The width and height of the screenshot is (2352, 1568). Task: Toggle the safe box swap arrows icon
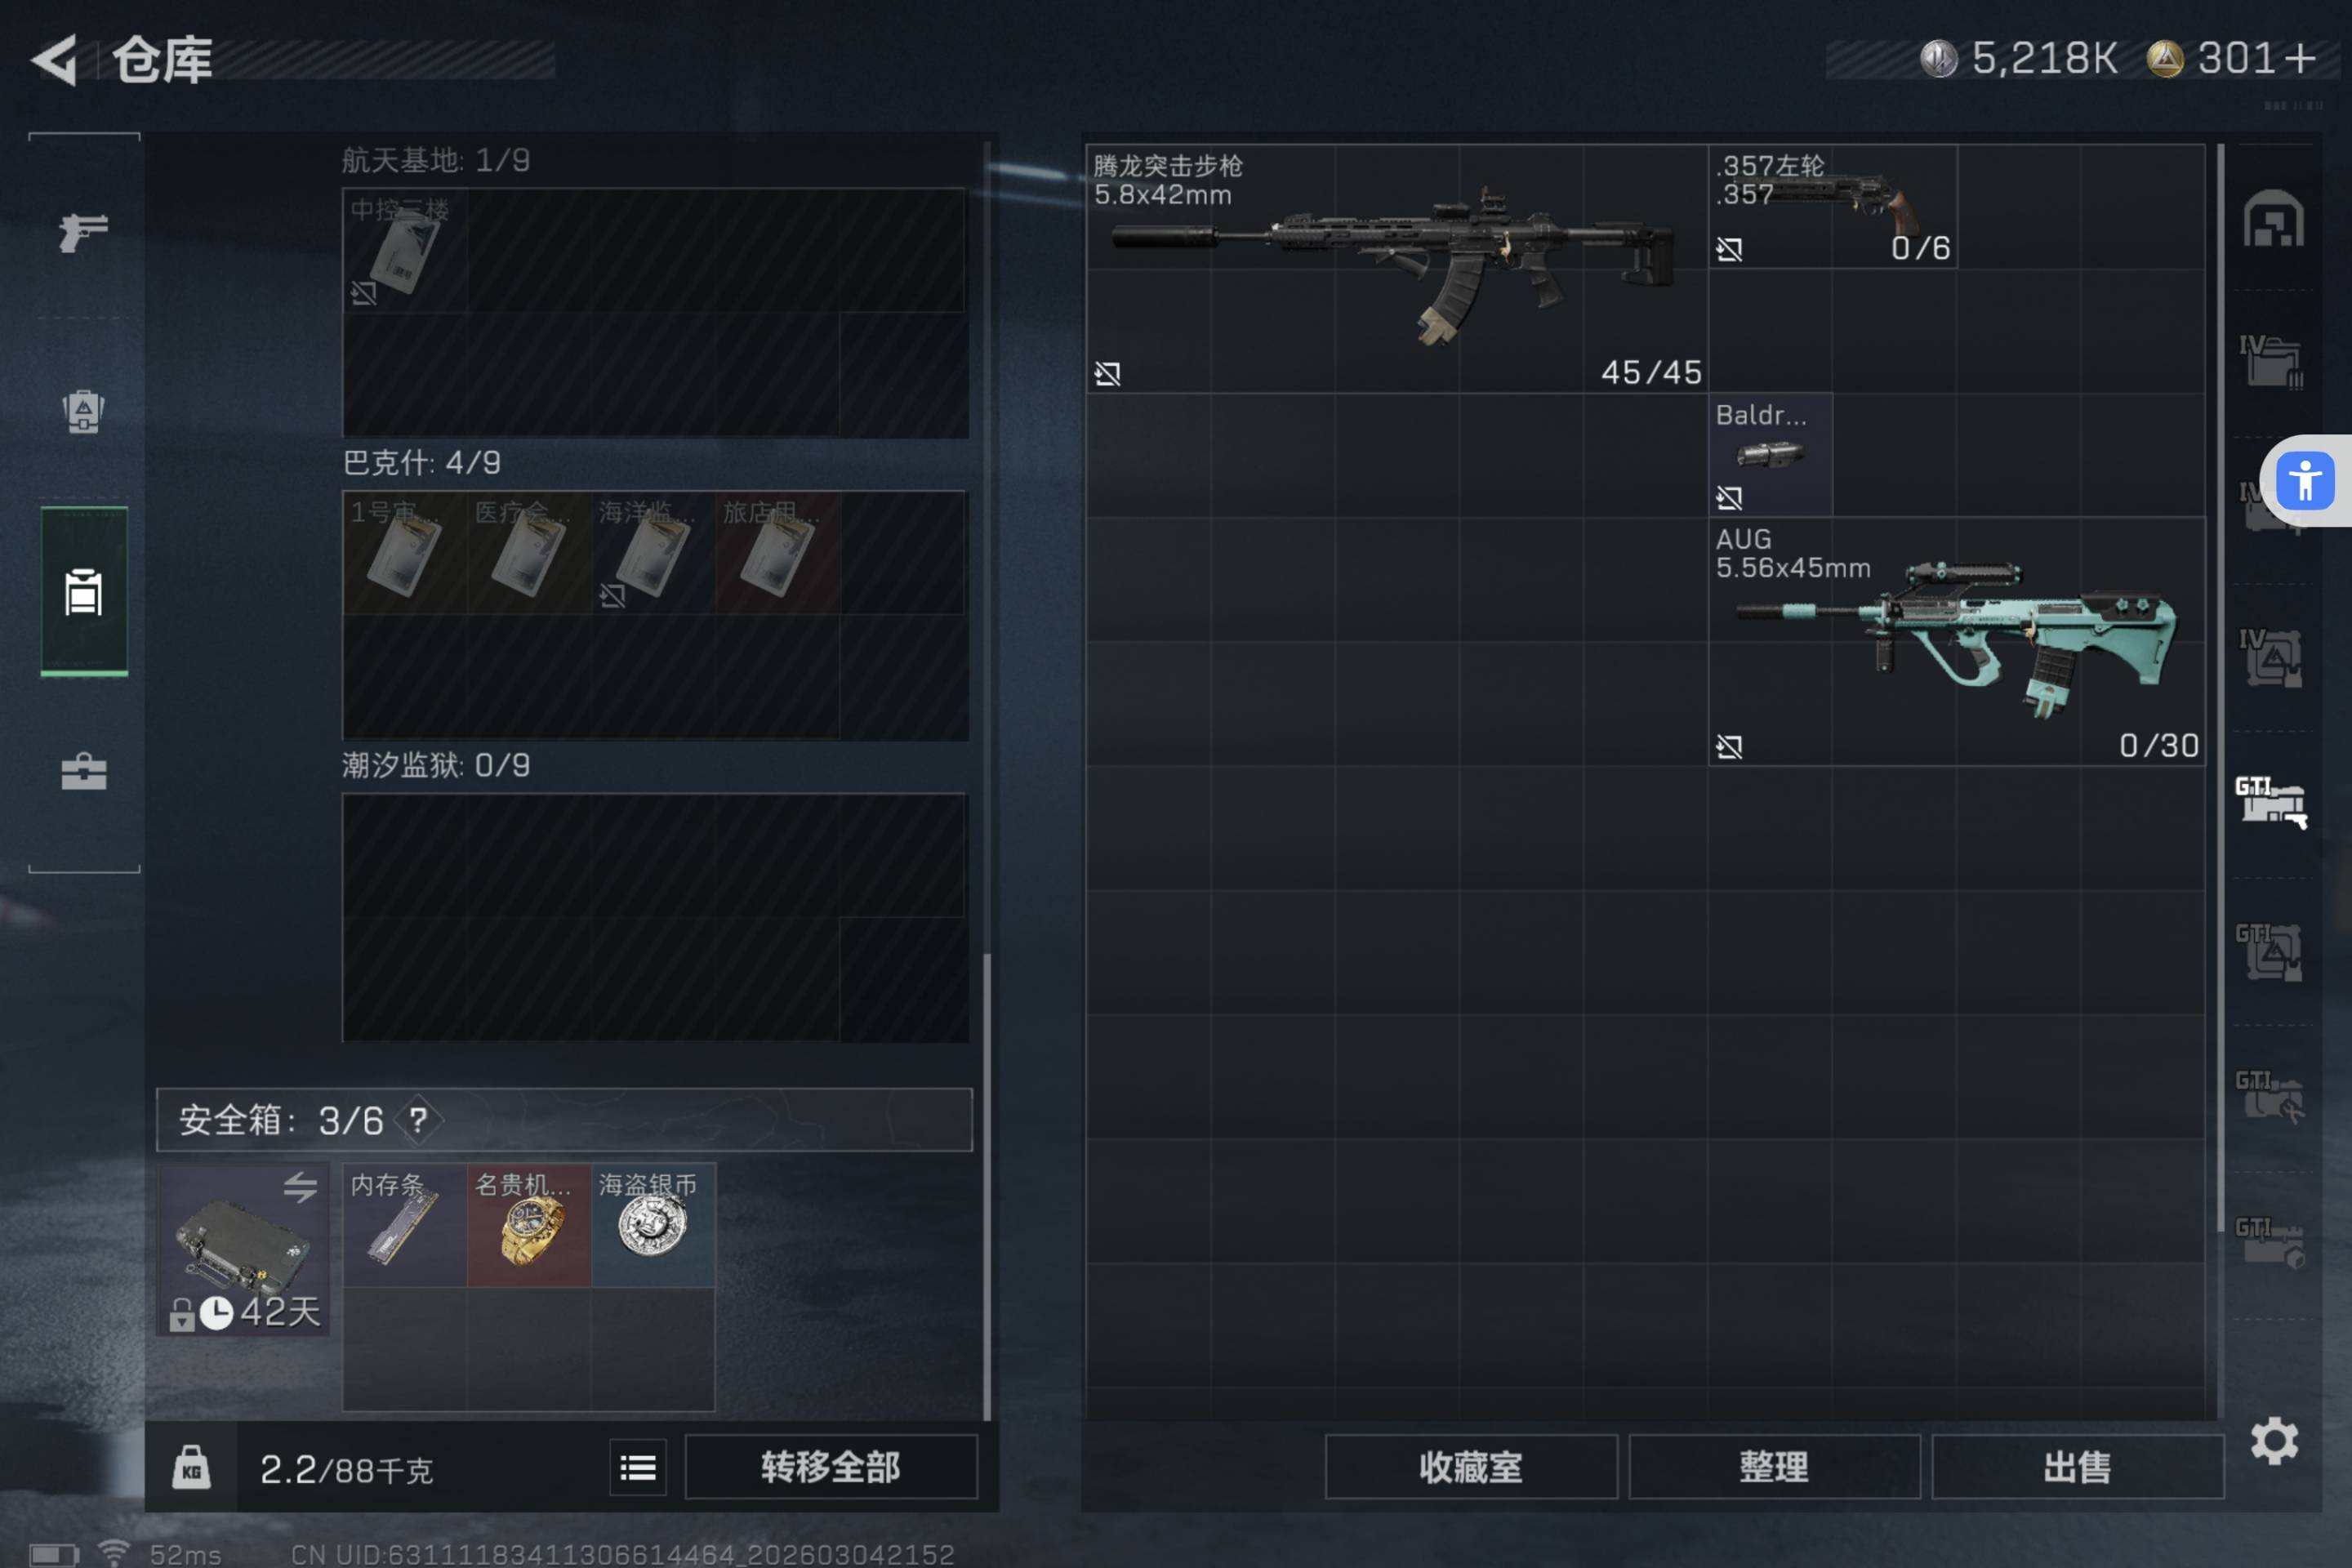pyautogui.click(x=300, y=1187)
